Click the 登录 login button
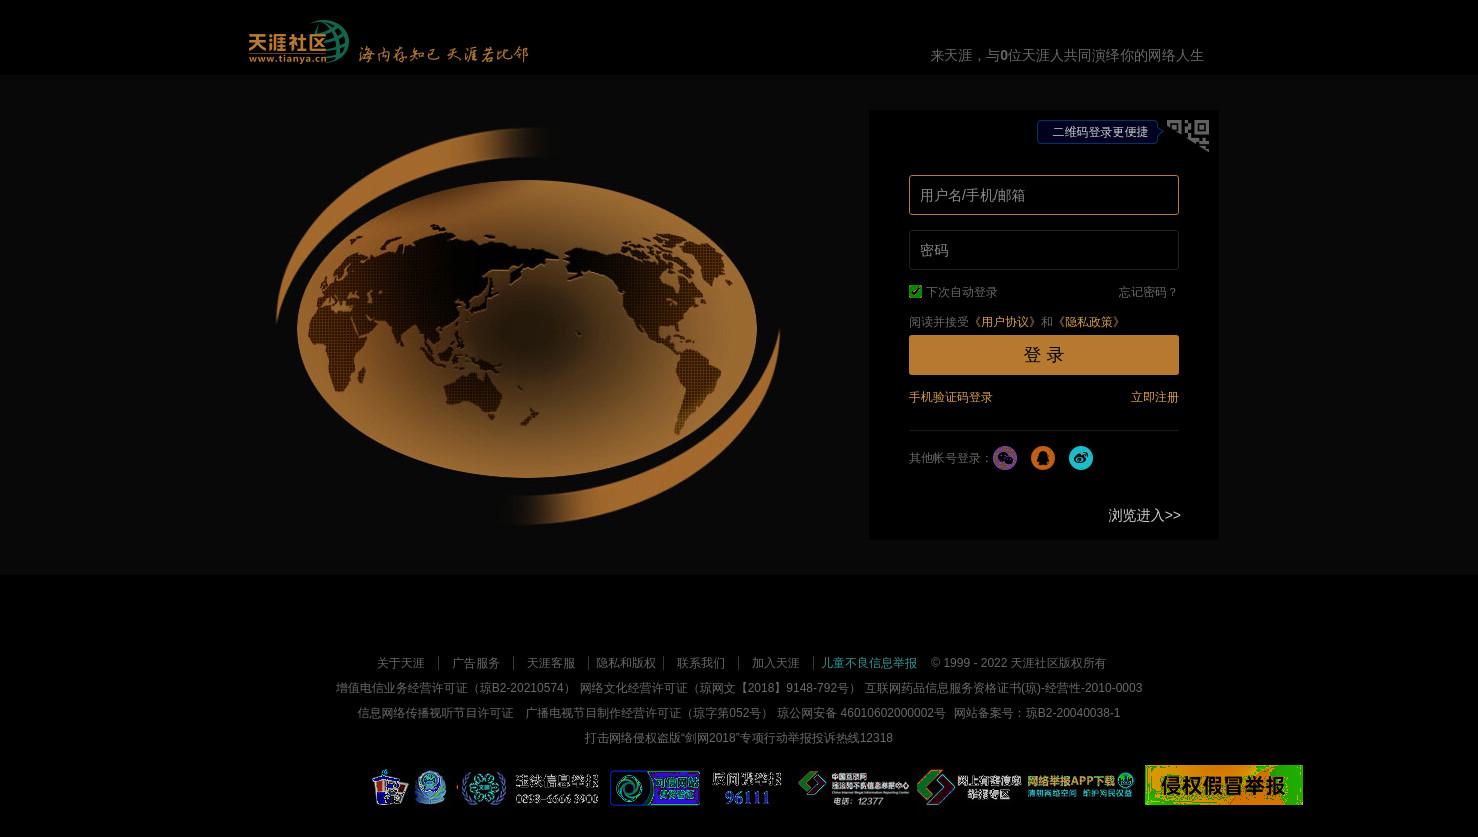Screen dimensions: 1478x837 click(x=1044, y=355)
